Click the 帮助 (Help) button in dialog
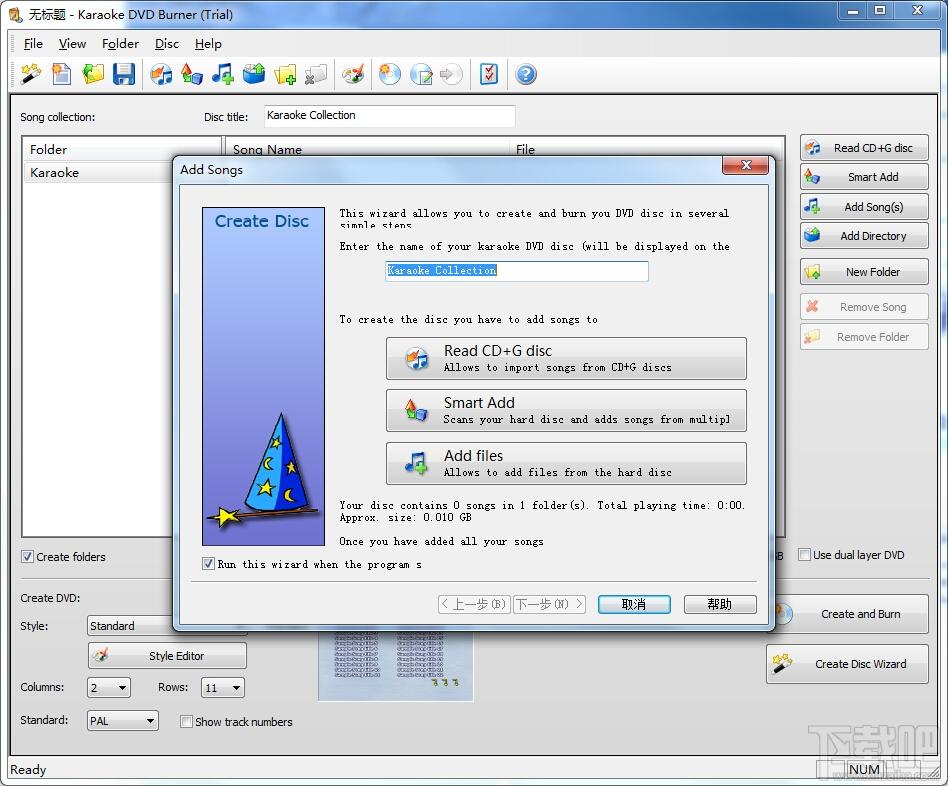The height and width of the screenshot is (786, 948). (x=720, y=604)
